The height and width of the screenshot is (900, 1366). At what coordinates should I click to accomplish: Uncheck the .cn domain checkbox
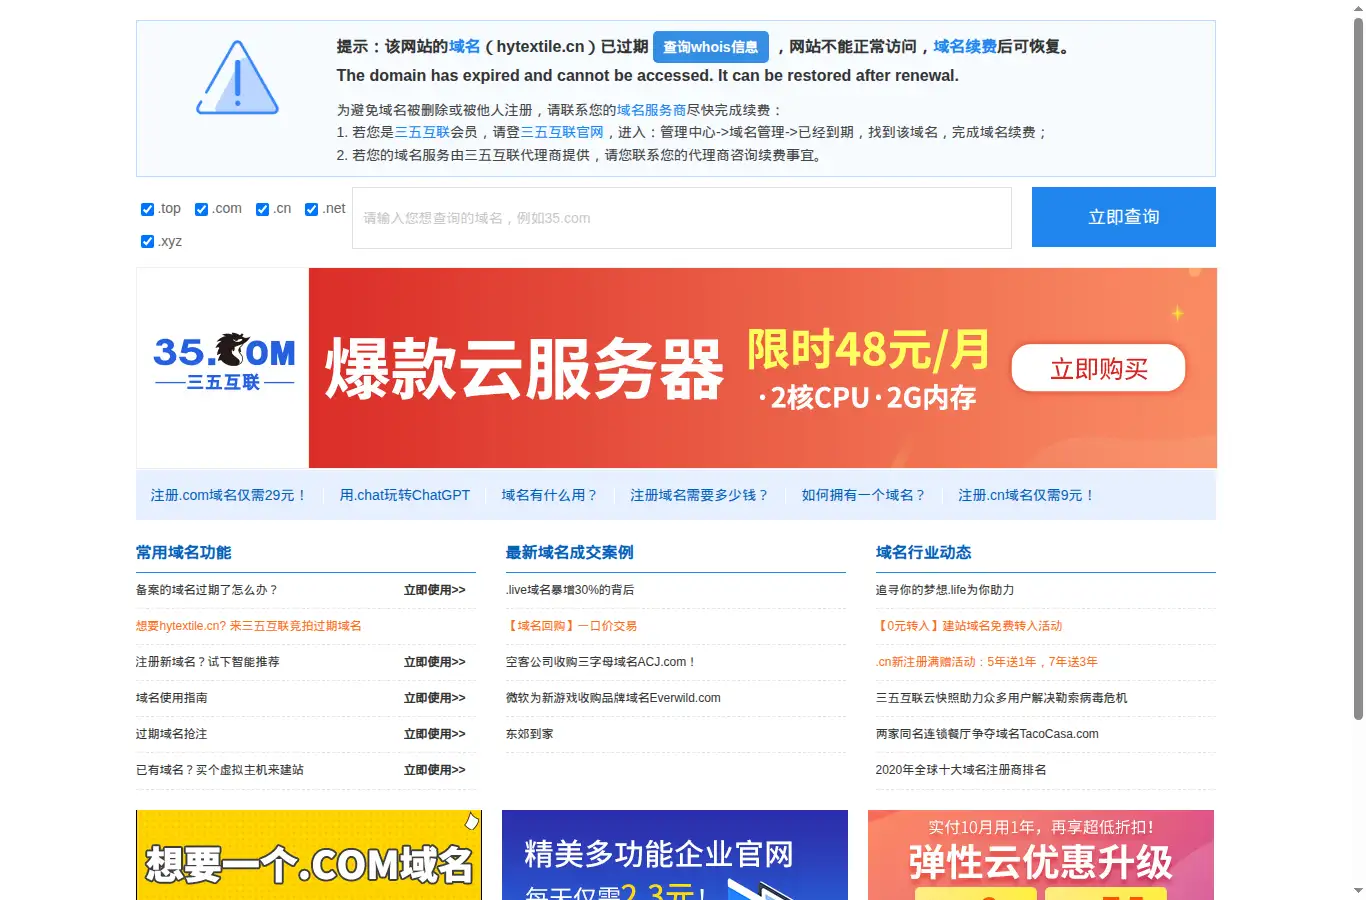262,209
